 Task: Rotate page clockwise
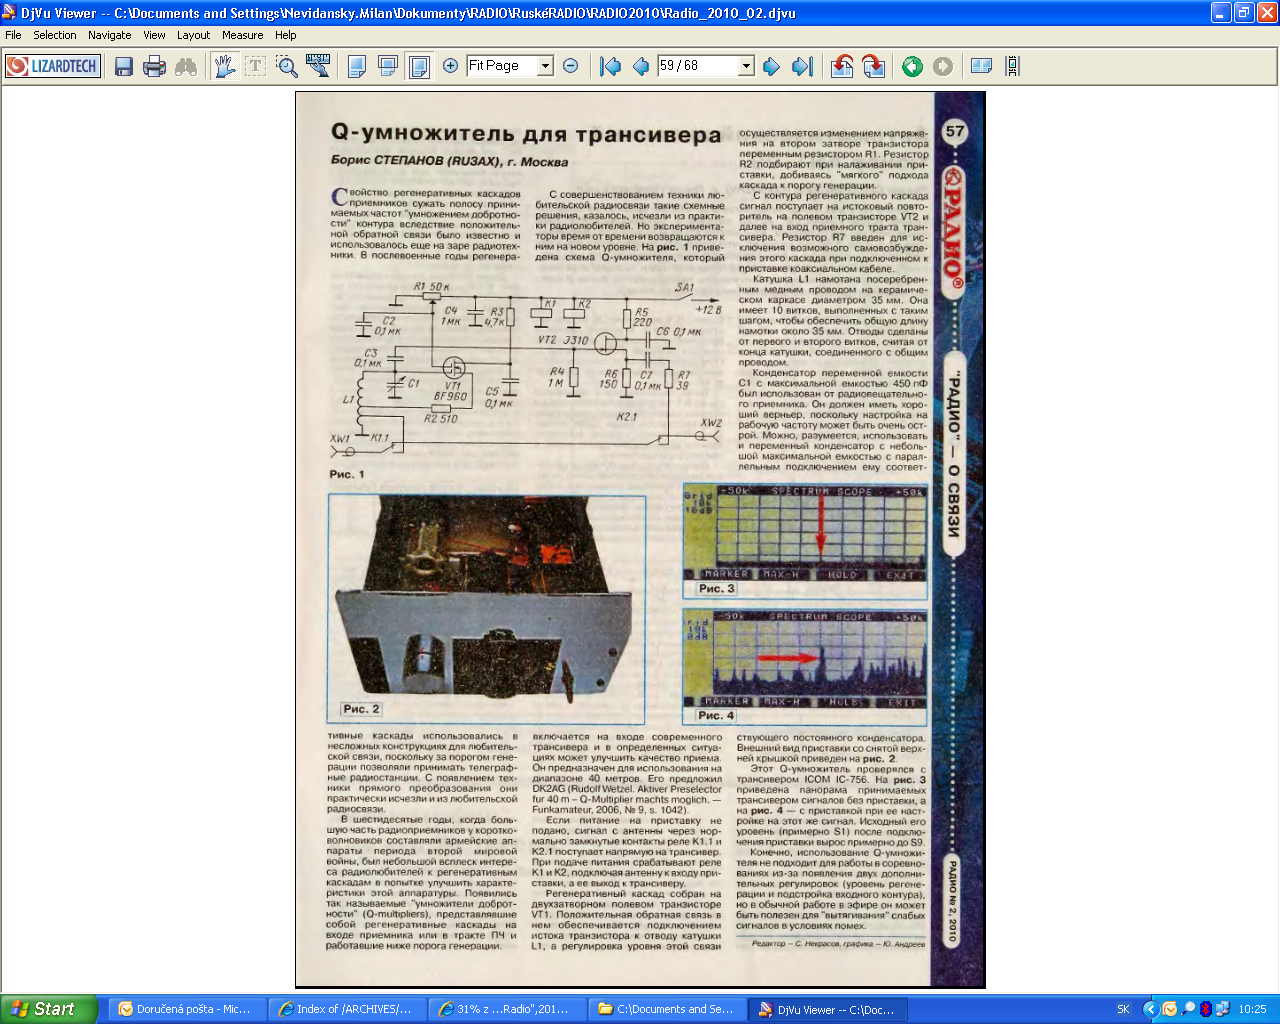coord(874,66)
